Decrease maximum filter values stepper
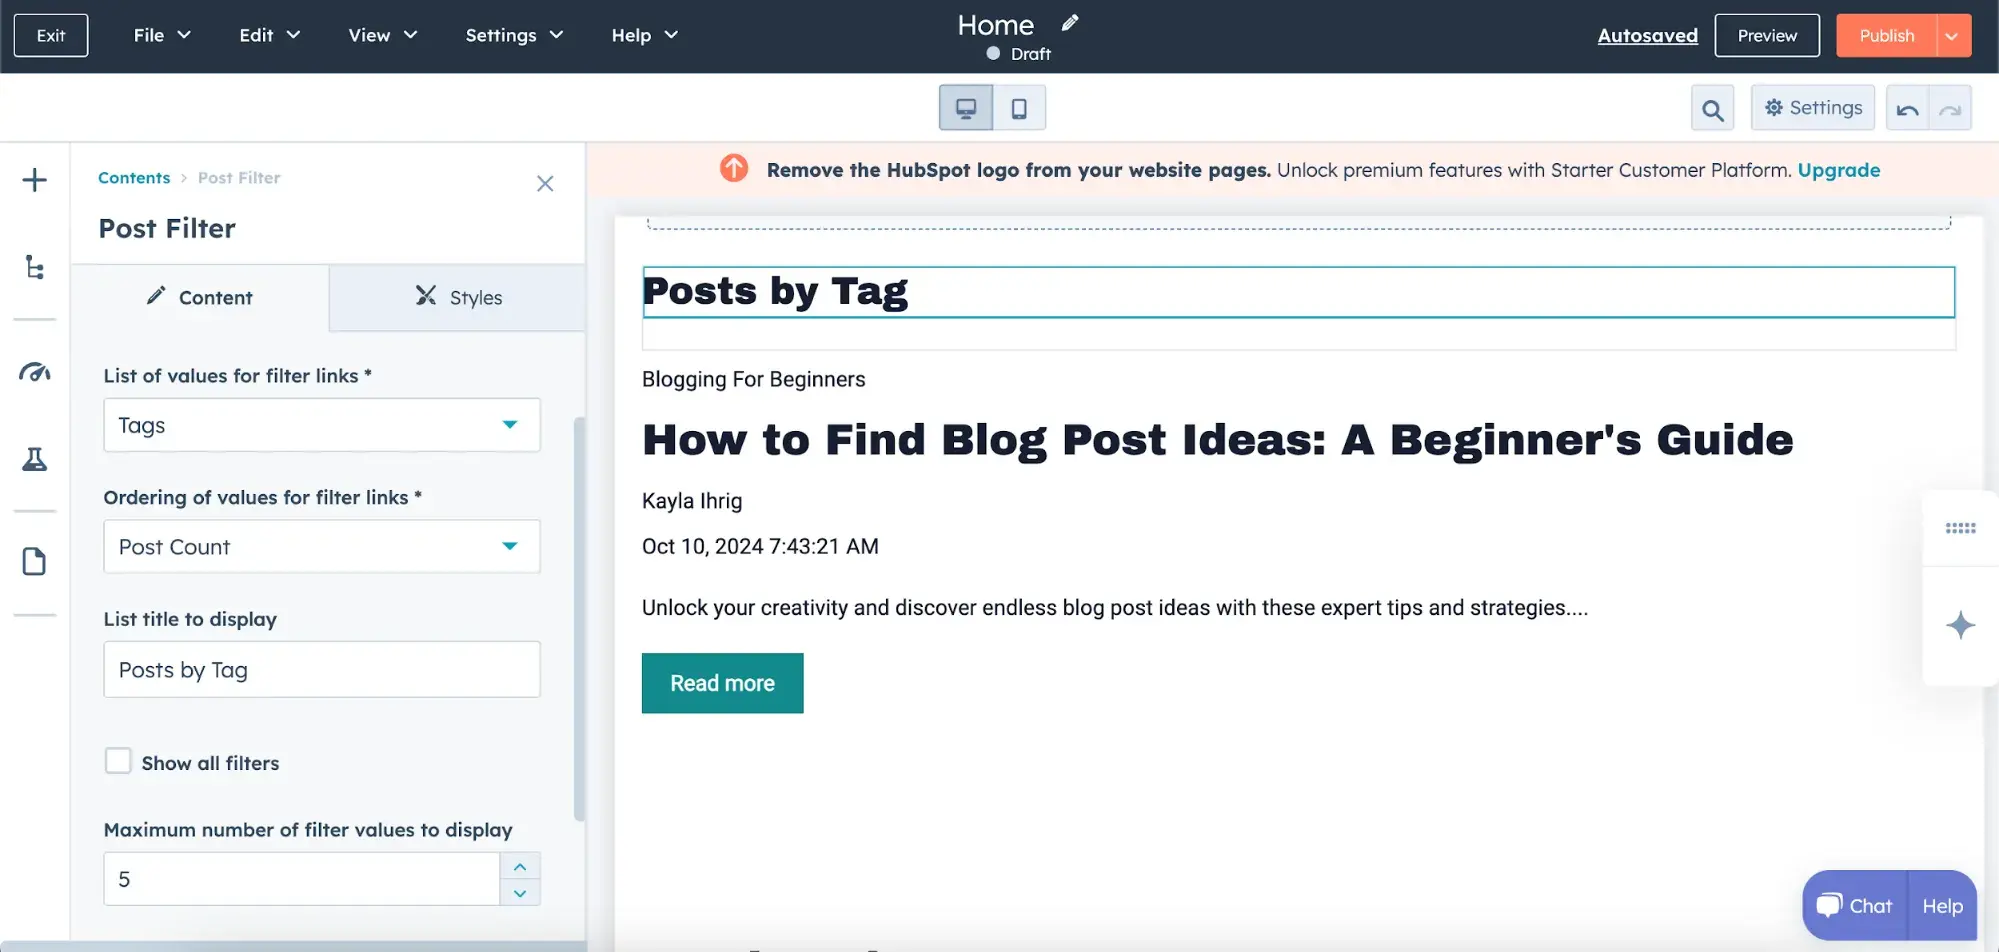This screenshot has height=952, width=1999. point(520,892)
